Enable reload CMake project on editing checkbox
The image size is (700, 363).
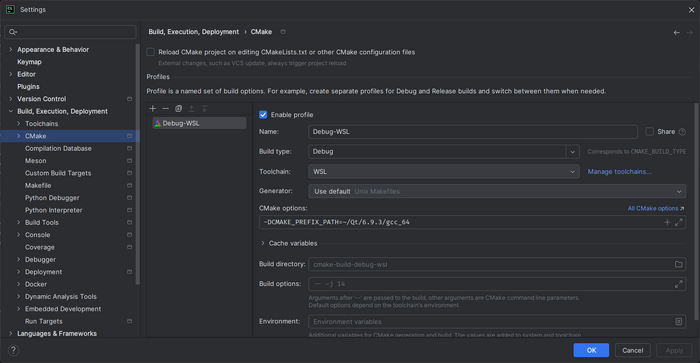click(x=151, y=52)
